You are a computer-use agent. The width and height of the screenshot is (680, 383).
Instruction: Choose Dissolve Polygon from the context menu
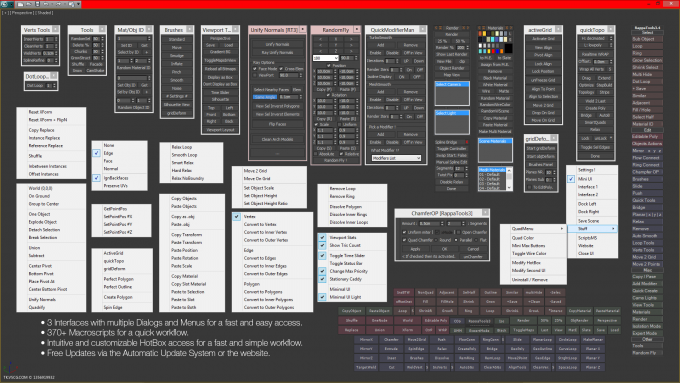[x=346, y=206]
